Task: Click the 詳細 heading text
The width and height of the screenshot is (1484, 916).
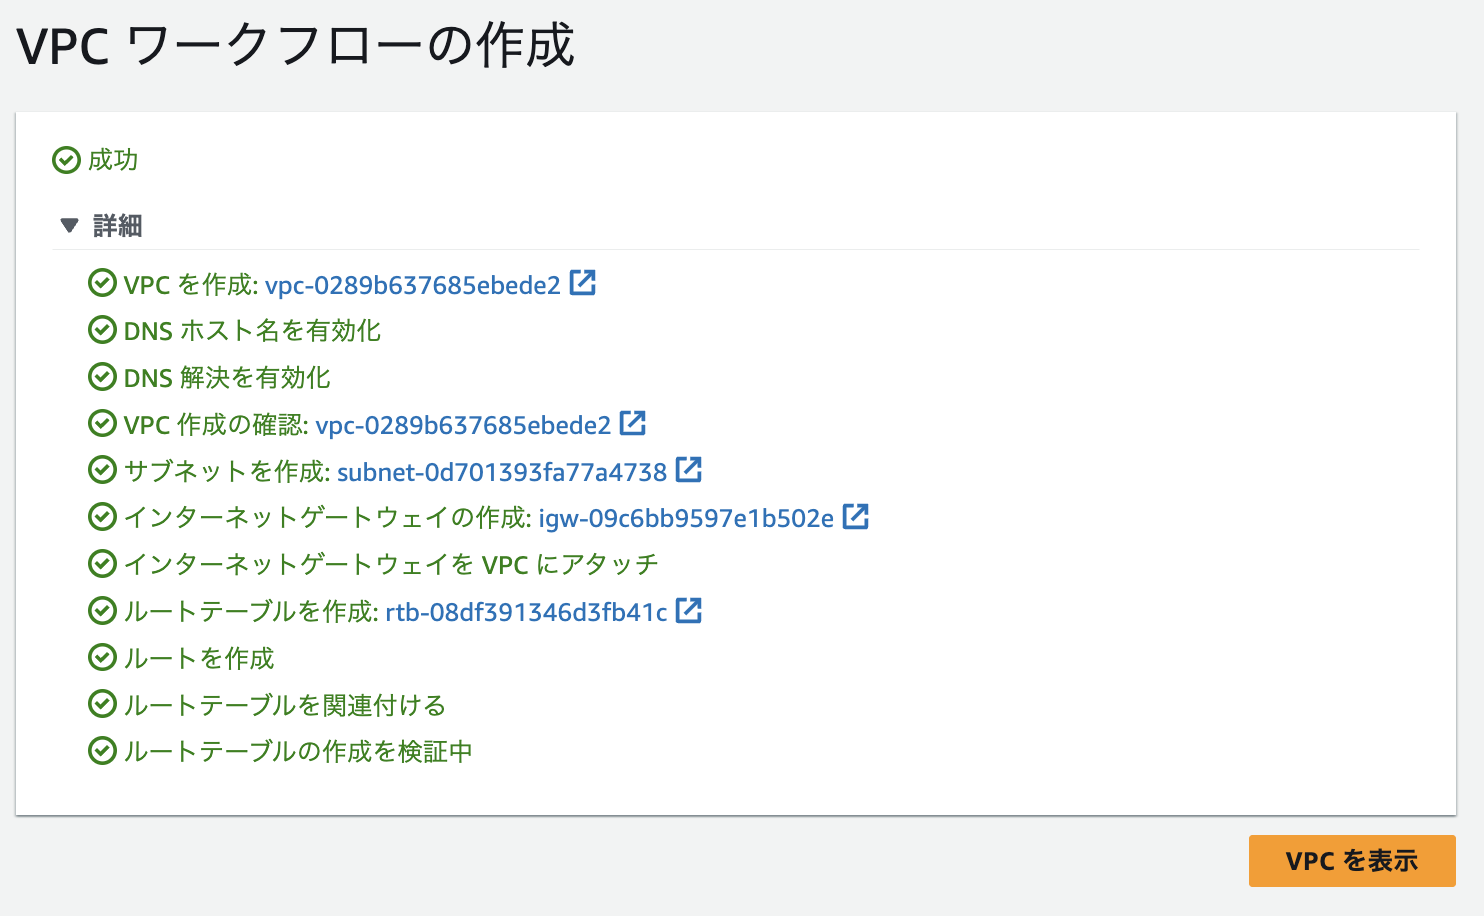Action: click(x=118, y=225)
